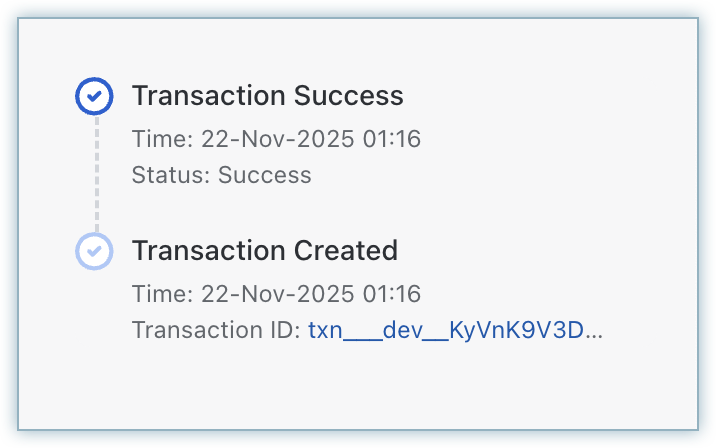The width and height of the screenshot is (716, 448).
Task: Click the "txn" prefix of the transaction ID link
Action: coord(325,331)
